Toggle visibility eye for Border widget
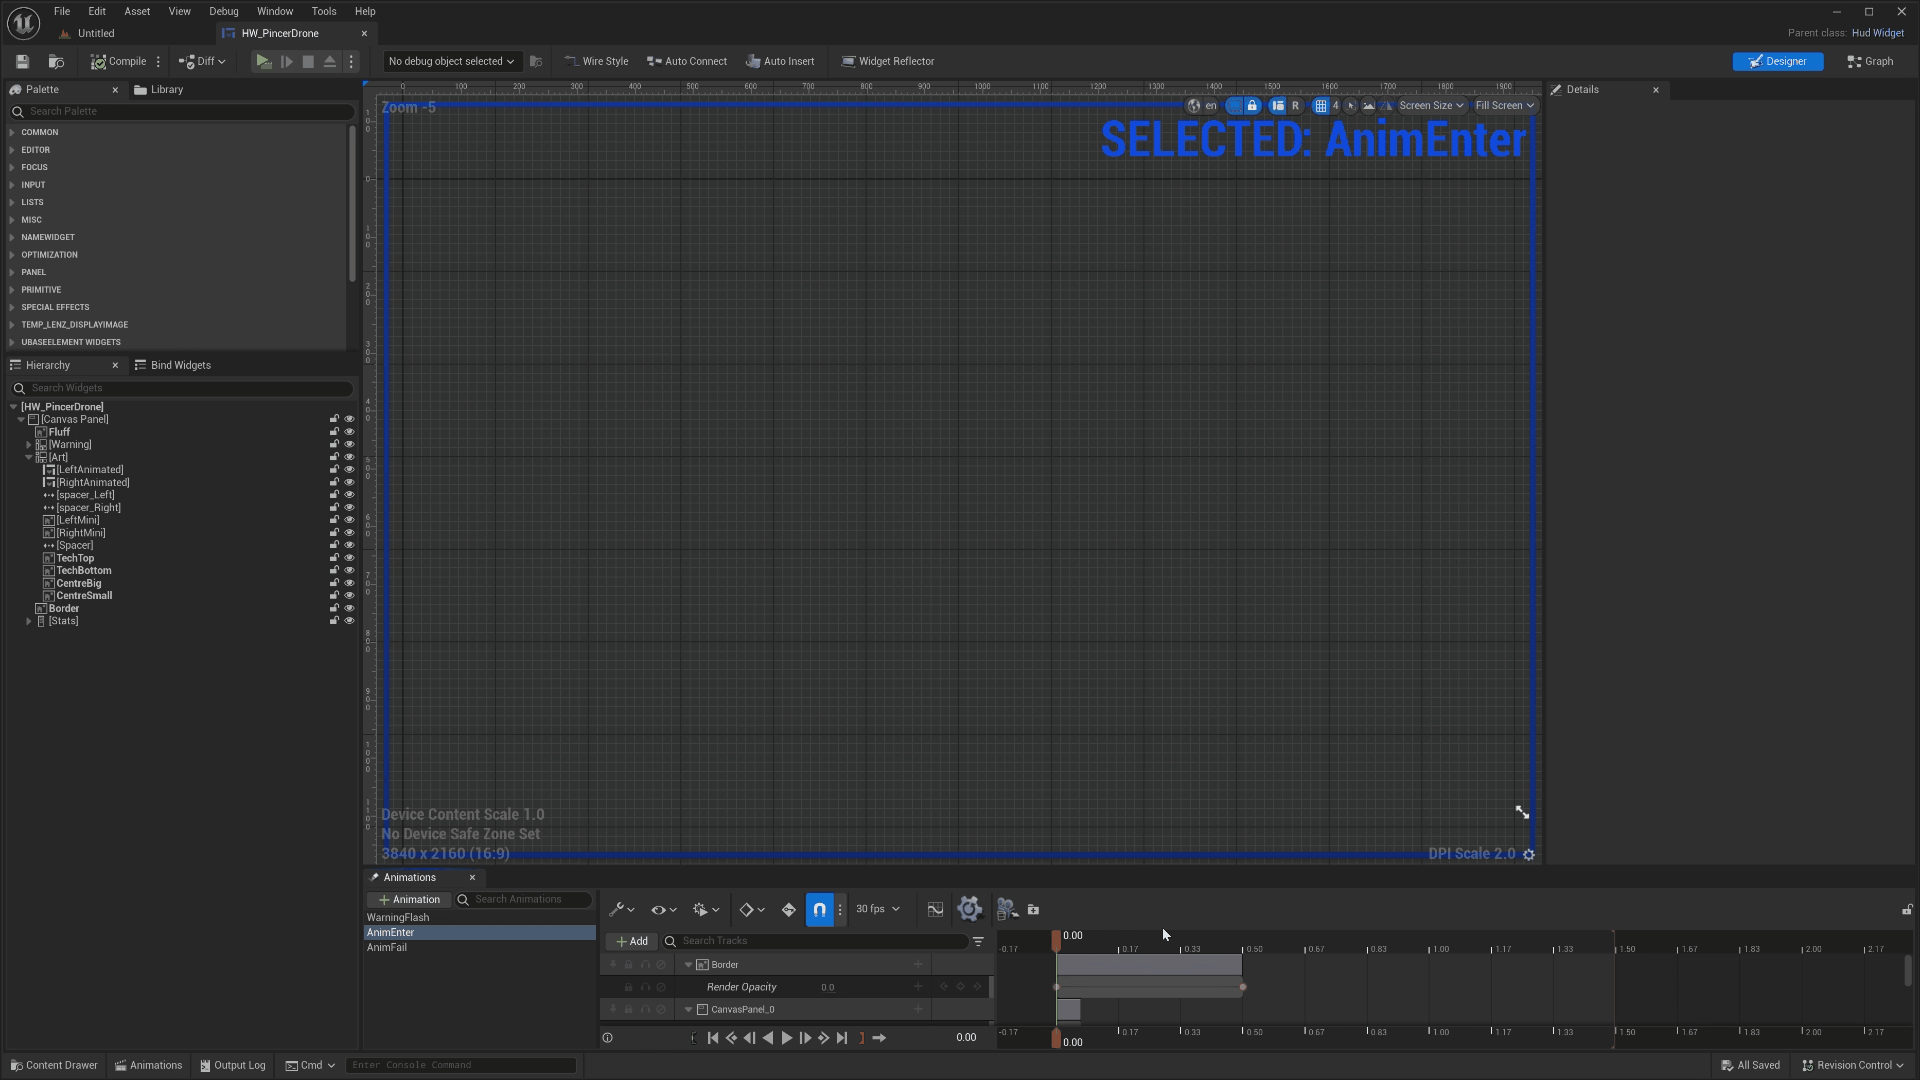This screenshot has height=1080, width=1920. [x=349, y=608]
